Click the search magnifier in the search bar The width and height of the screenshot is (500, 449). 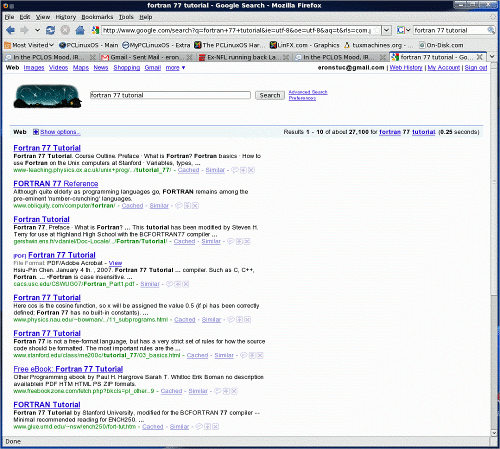(x=491, y=30)
